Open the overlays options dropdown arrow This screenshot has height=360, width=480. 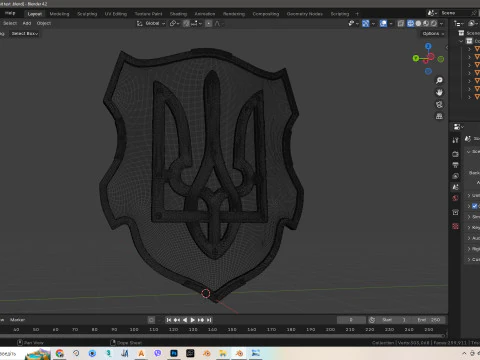click(x=391, y=23)
